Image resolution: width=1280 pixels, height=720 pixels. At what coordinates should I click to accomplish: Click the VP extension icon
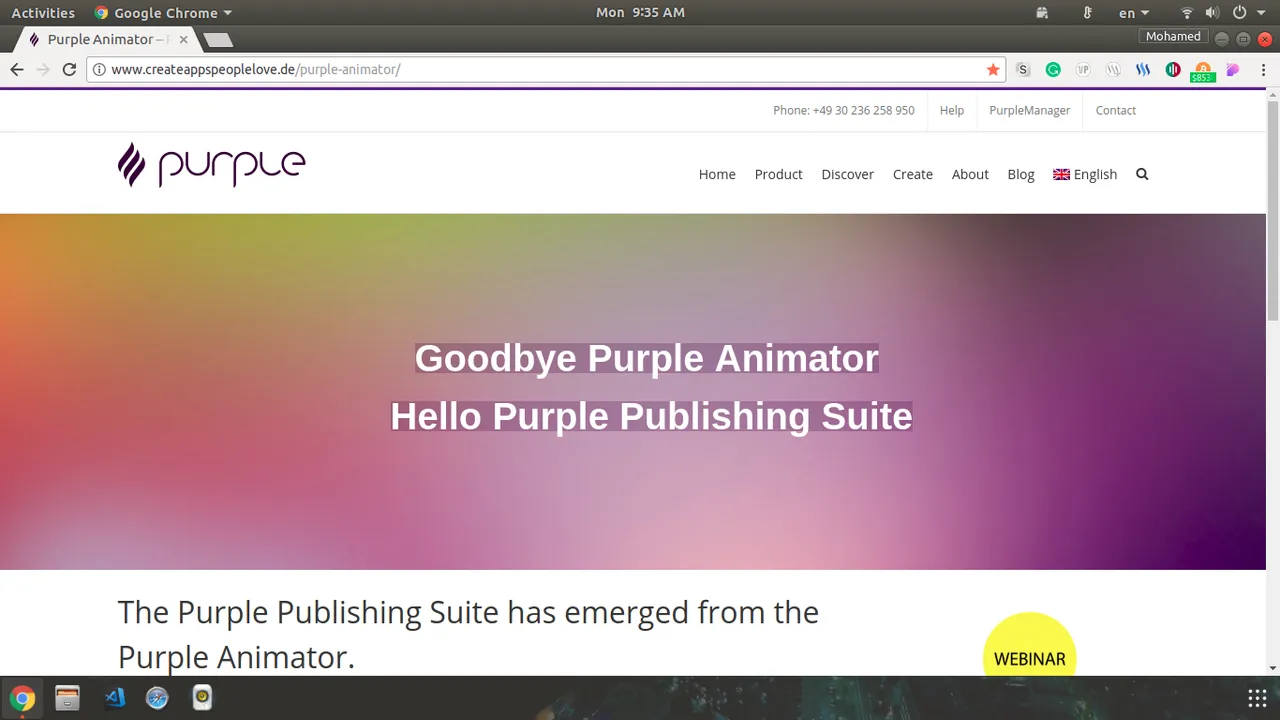(x=1083, y=69)
